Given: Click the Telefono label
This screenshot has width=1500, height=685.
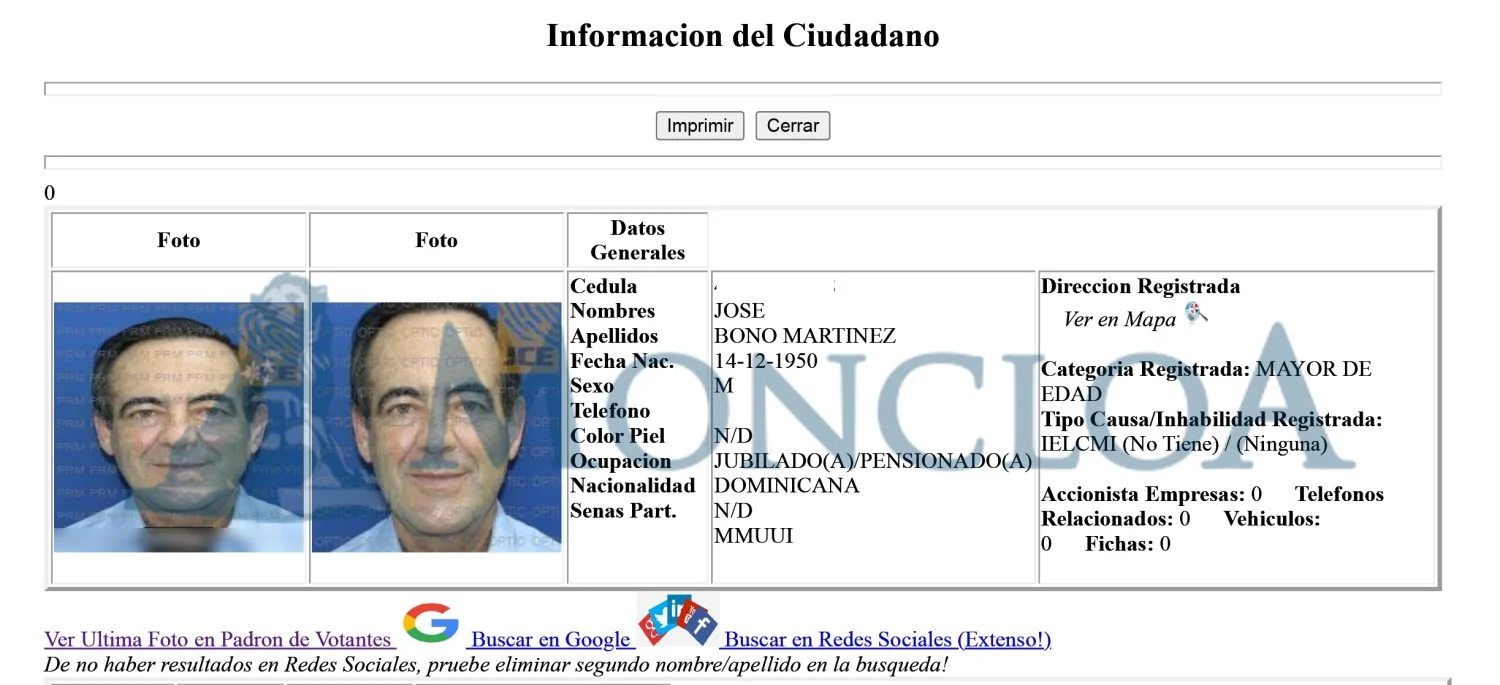Looking at the screenshot, I should tap(610, 411).
